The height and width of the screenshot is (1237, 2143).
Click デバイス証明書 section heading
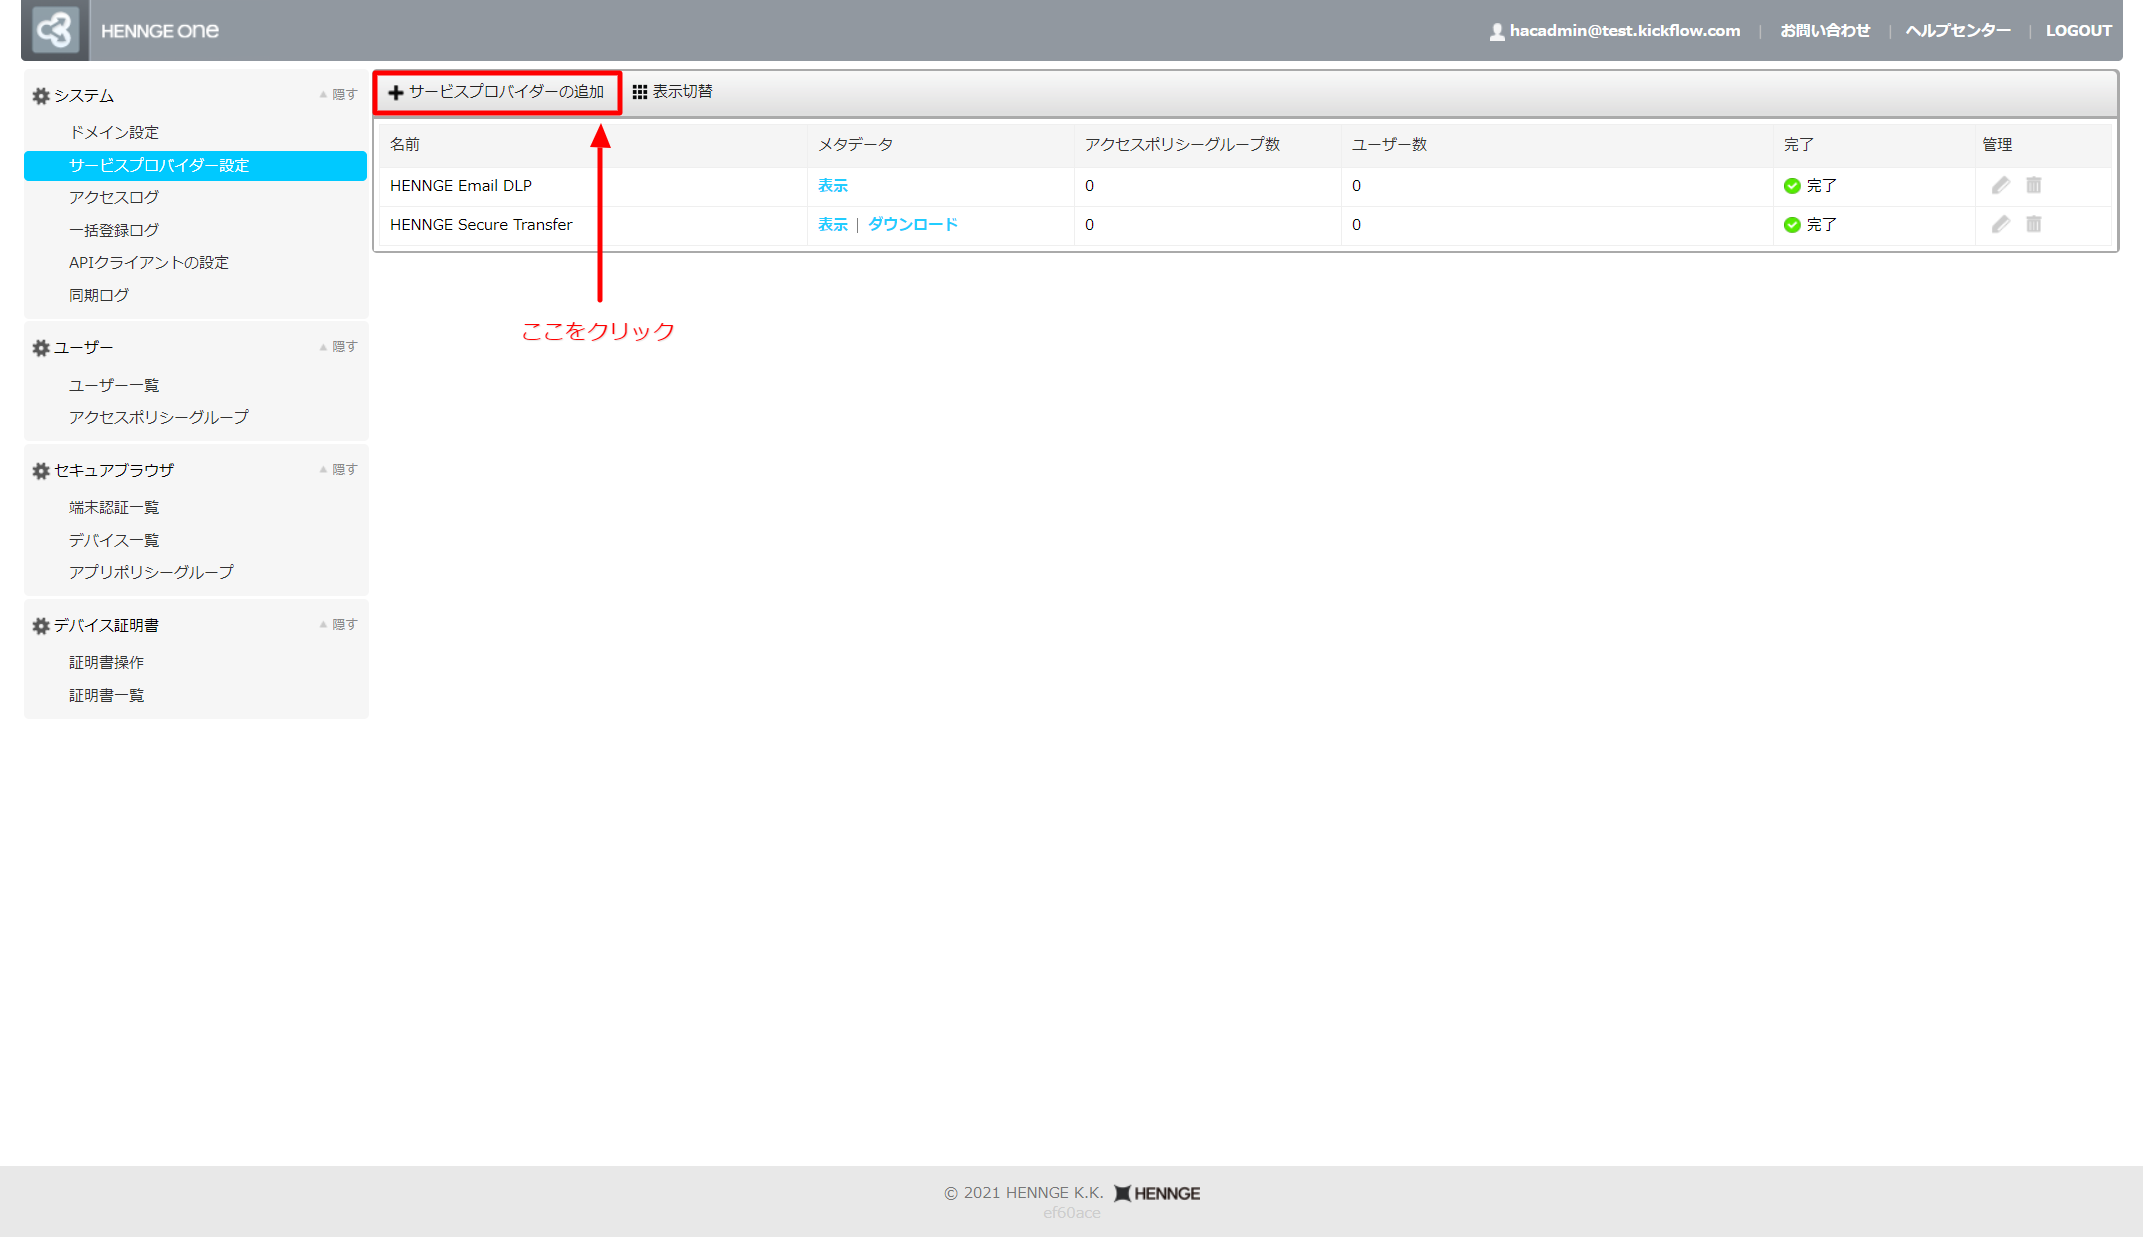click(106, 625)
